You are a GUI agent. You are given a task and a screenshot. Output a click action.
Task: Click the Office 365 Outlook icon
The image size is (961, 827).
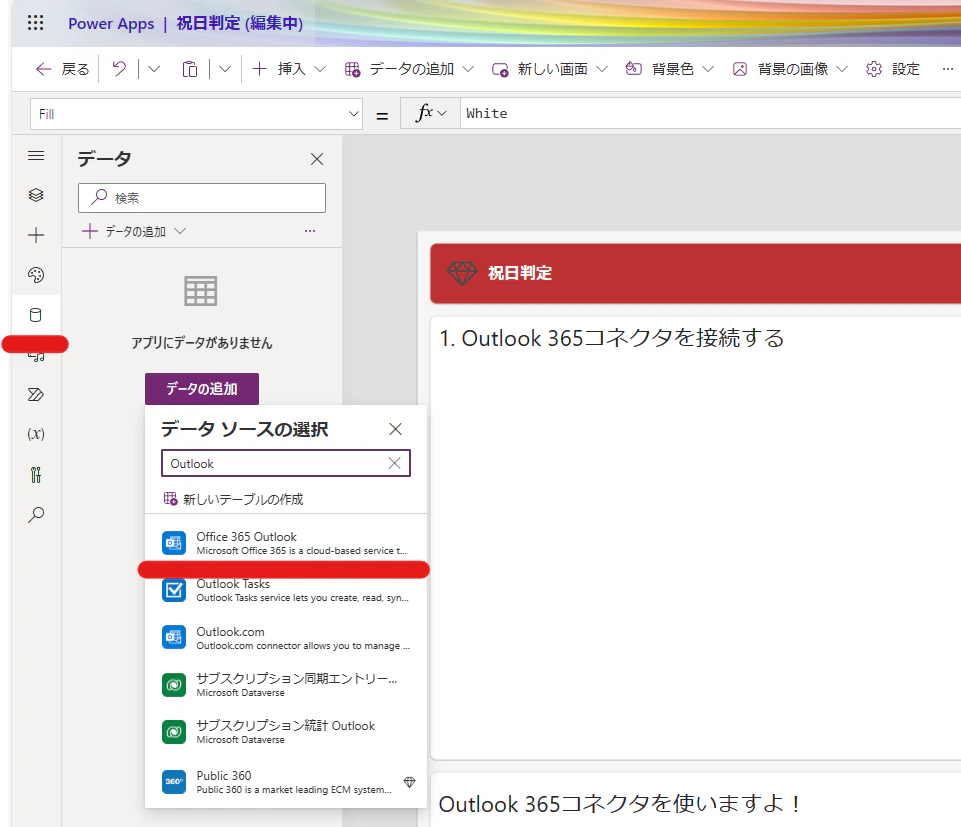pyautogui.click(x=174, y=543)
